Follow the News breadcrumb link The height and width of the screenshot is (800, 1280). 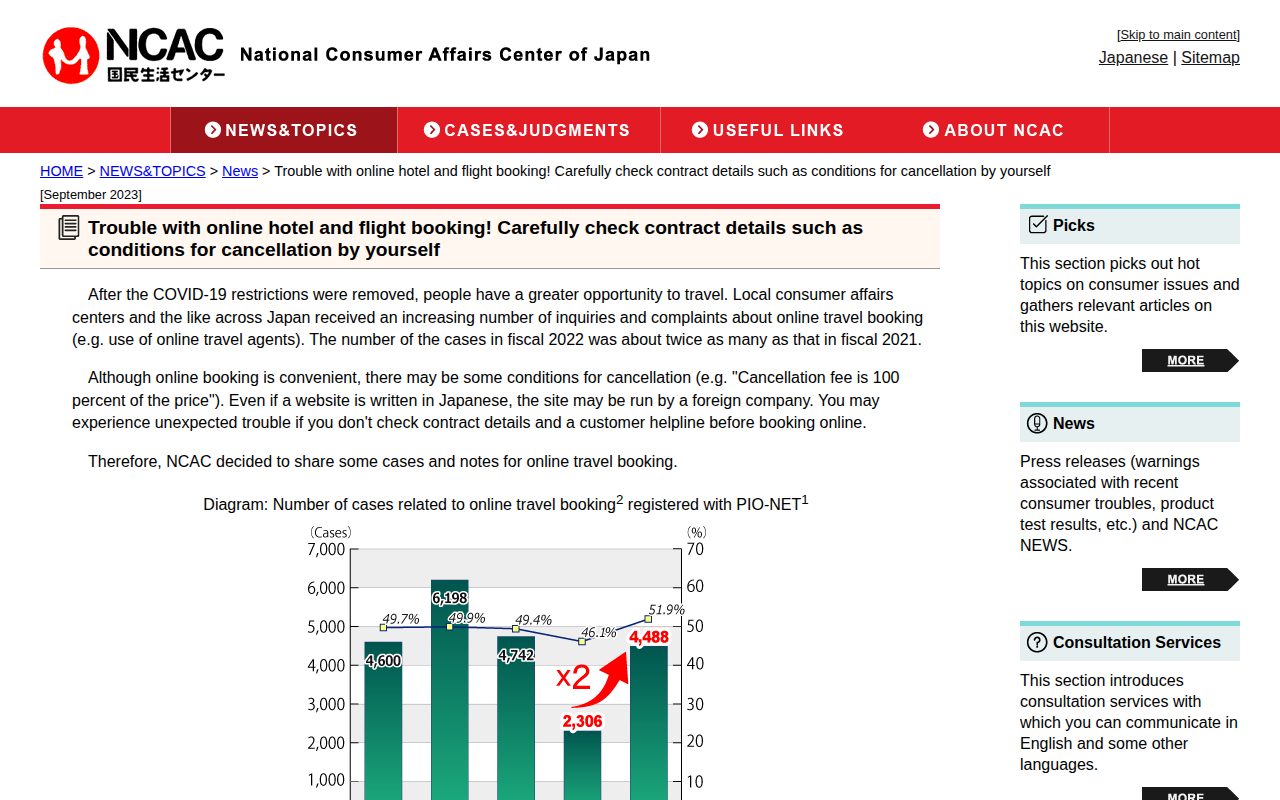coord(240,170)
